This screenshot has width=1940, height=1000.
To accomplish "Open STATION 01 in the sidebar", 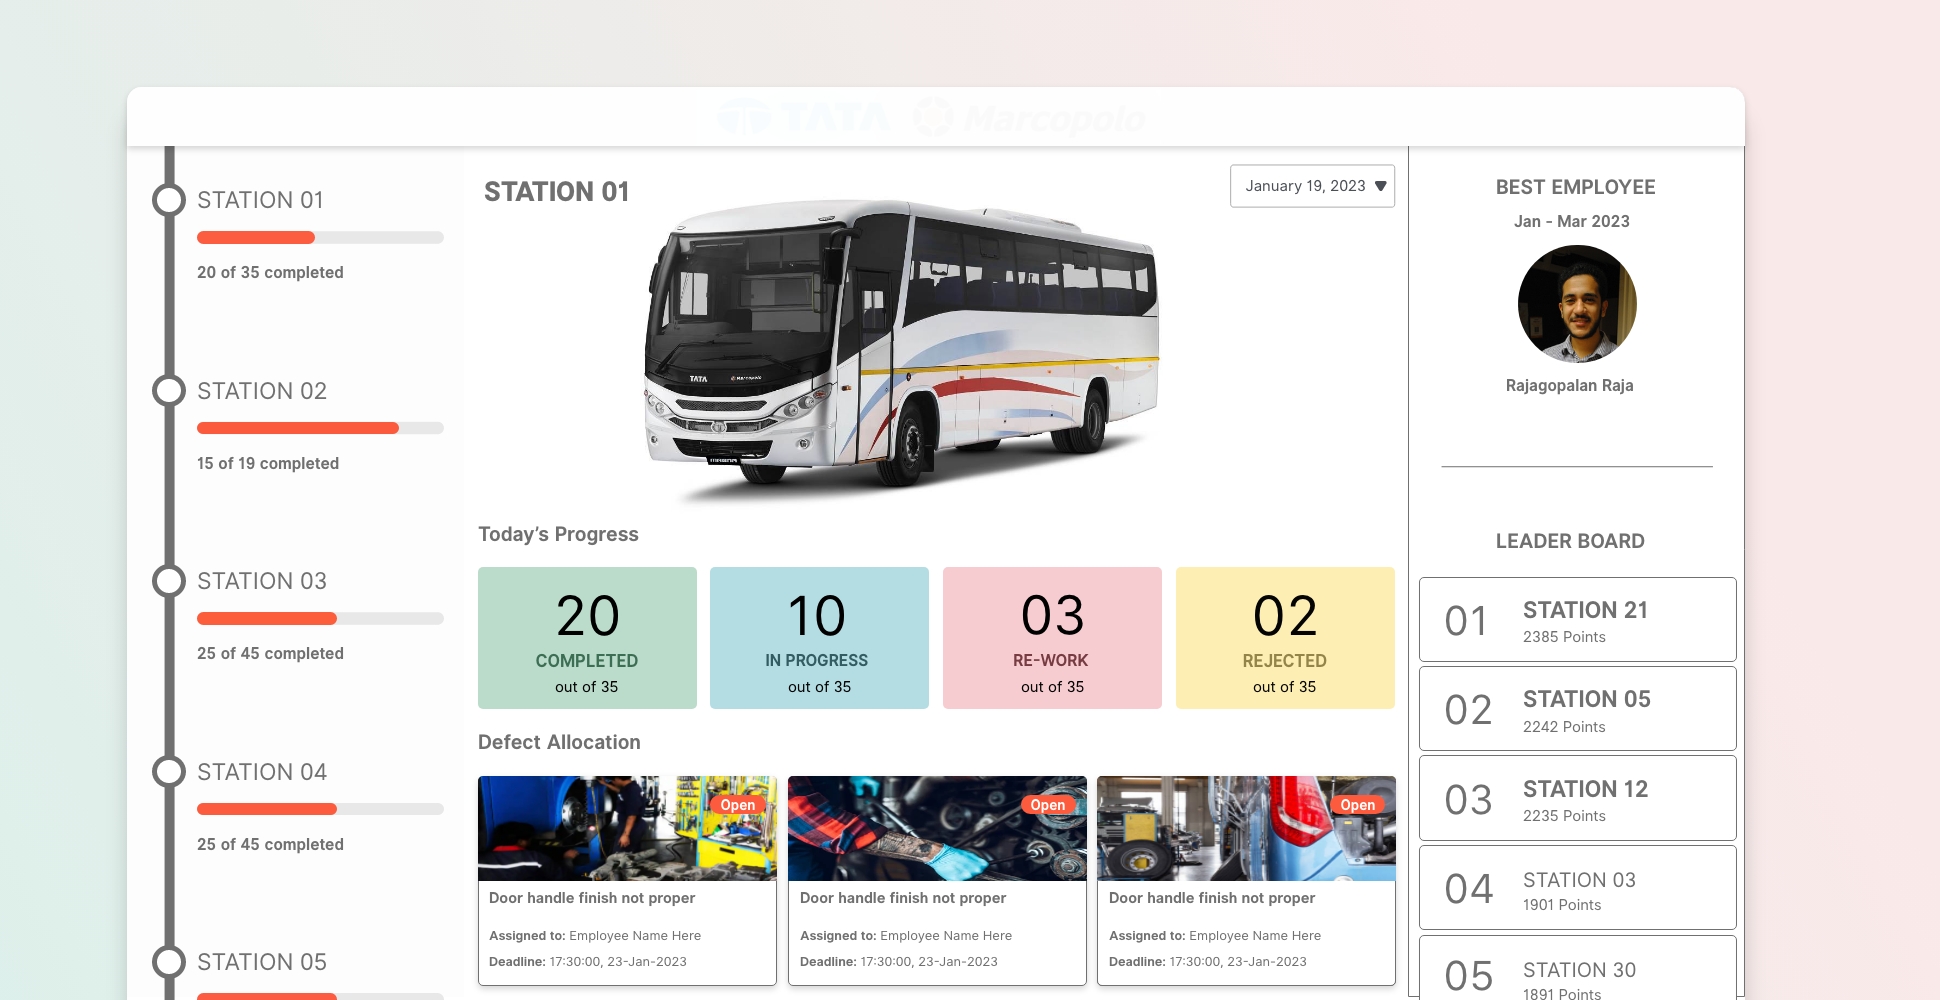I will (260, 200).
